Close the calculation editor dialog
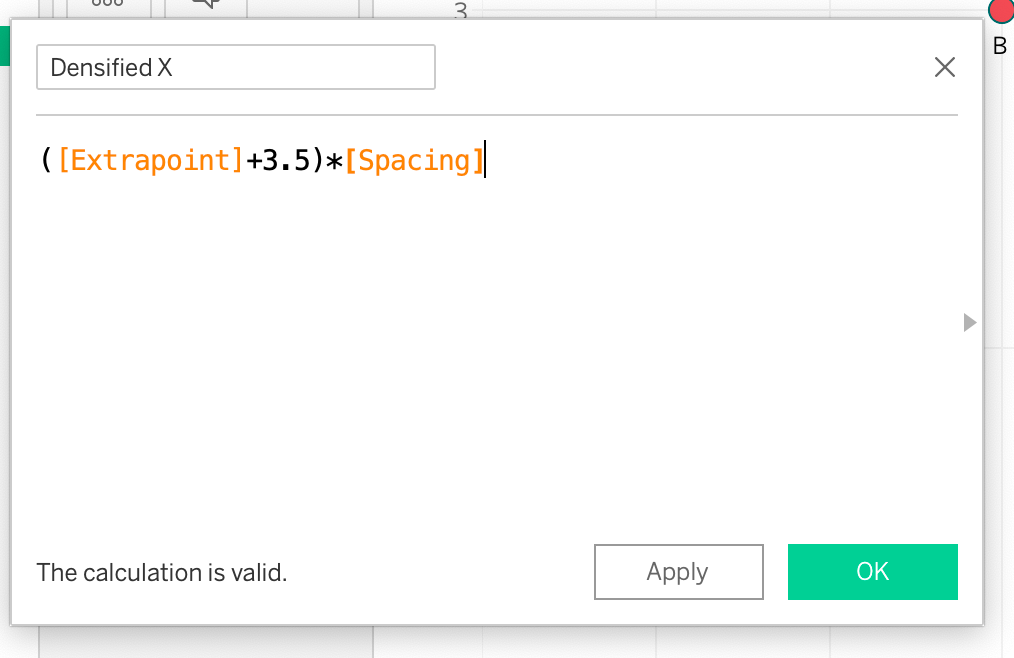 (944, 67)
